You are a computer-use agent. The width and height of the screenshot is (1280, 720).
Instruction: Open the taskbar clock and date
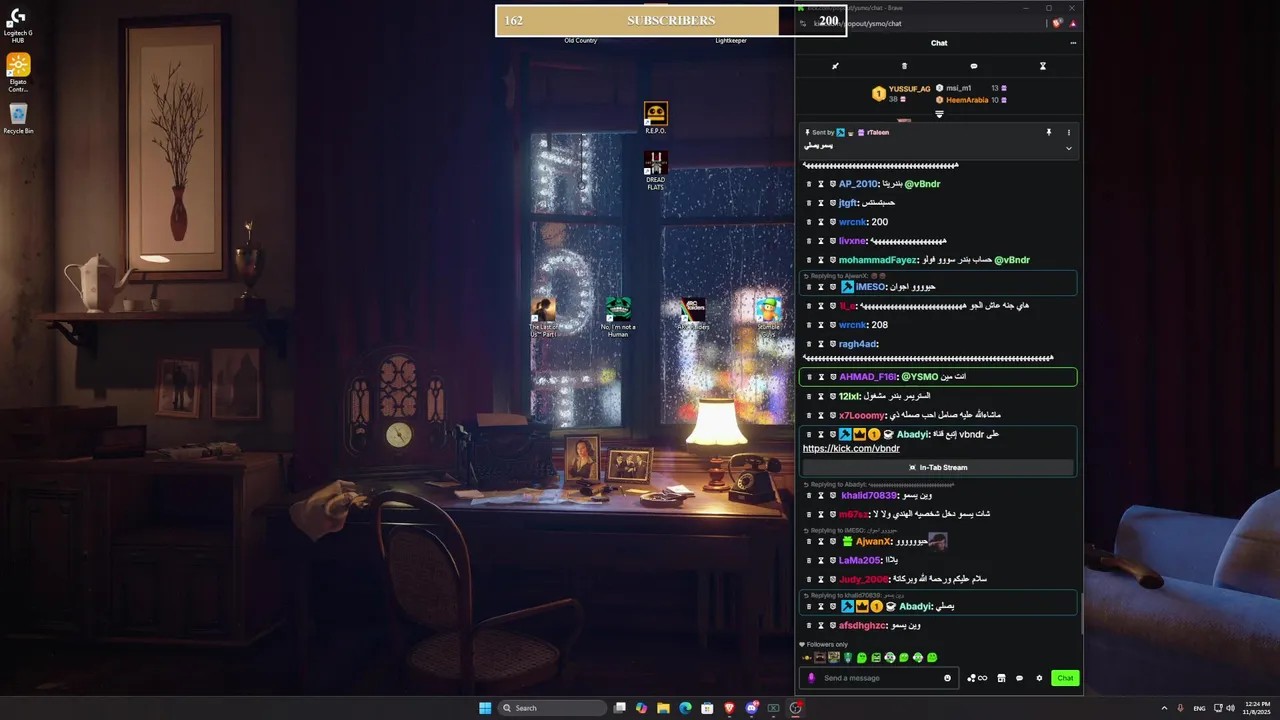(x=1257, y=708)
